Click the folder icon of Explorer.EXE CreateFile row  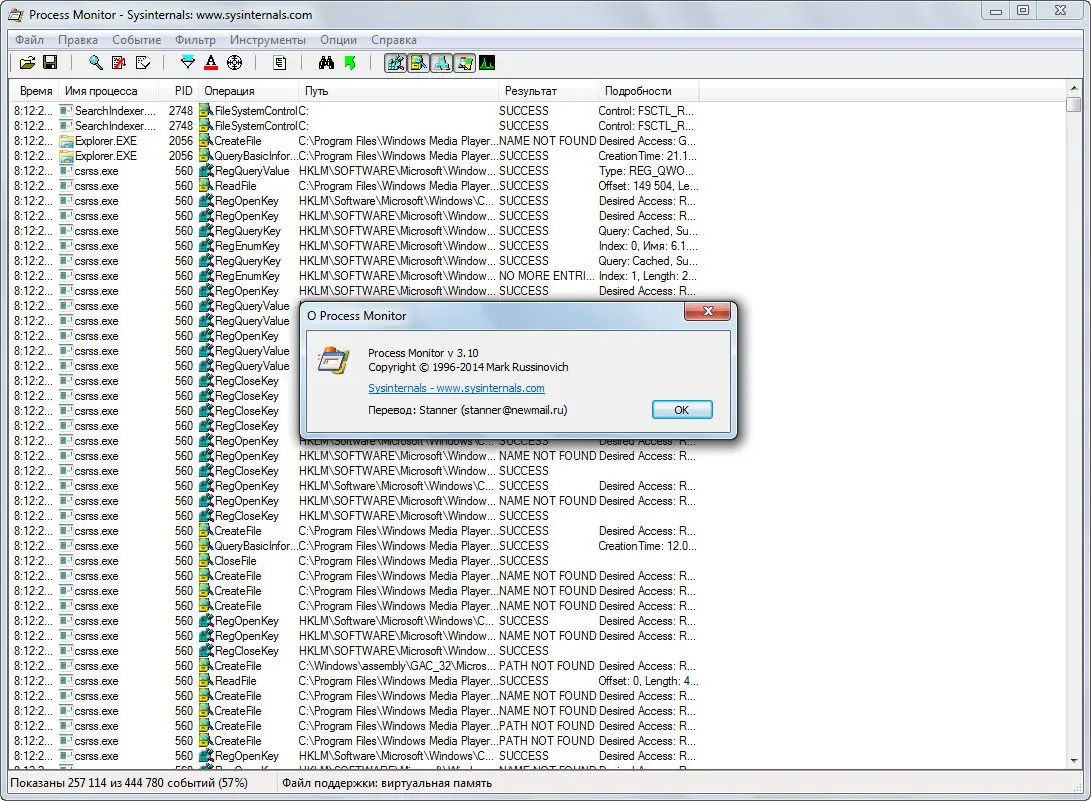point(67,141)
